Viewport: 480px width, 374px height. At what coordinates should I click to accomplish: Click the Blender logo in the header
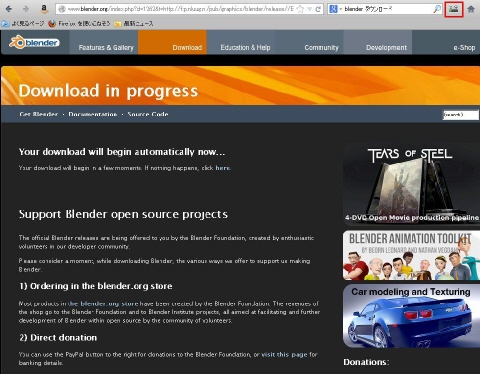tap(34, 42)
